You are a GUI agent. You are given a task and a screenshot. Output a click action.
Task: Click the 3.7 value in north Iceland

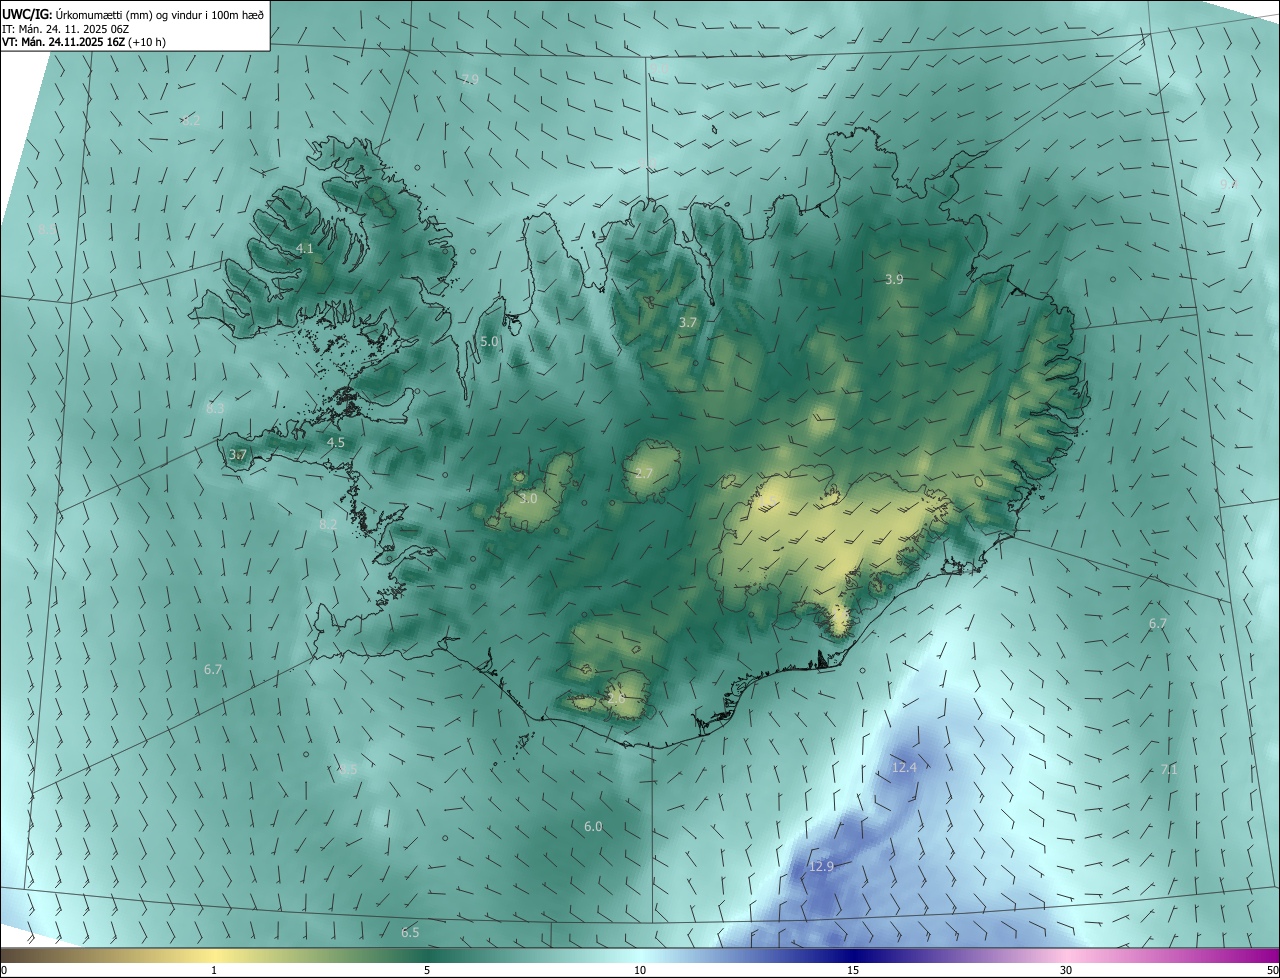(x=687, y=323)
